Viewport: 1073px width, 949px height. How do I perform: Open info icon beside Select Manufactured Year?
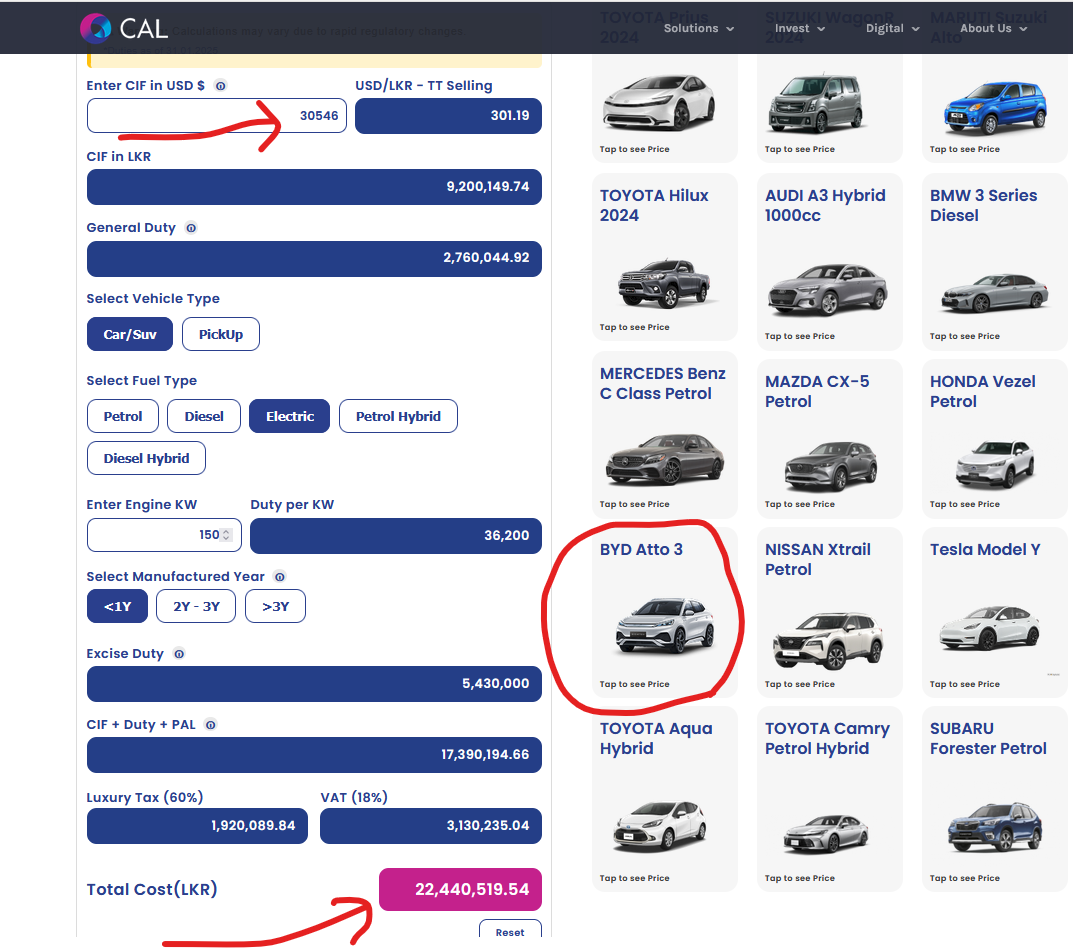tap(279, 577)
